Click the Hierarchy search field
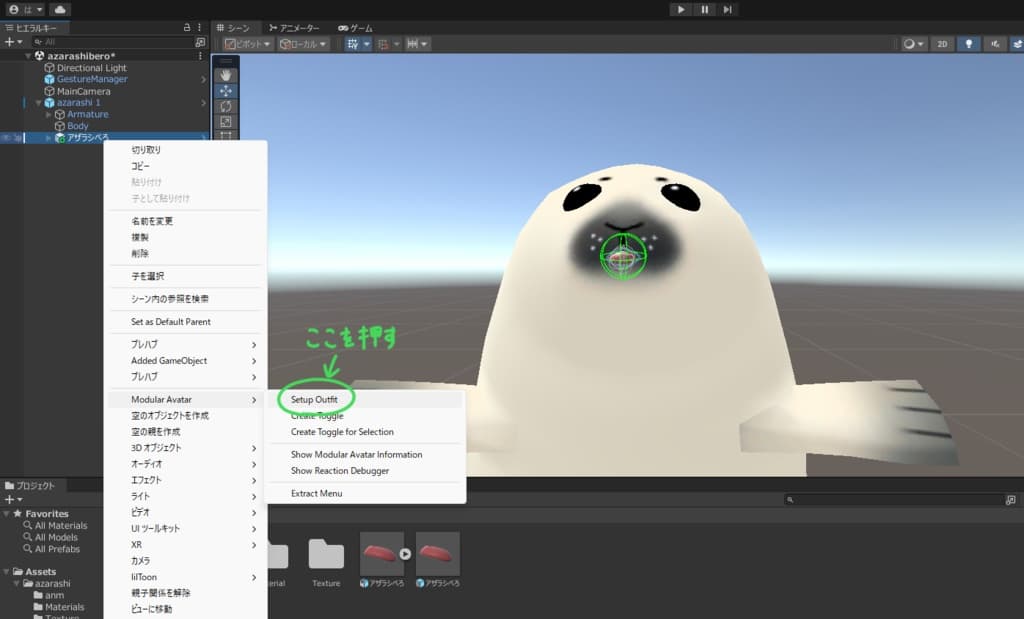1024x619 pixels. (x=112, y=42)
